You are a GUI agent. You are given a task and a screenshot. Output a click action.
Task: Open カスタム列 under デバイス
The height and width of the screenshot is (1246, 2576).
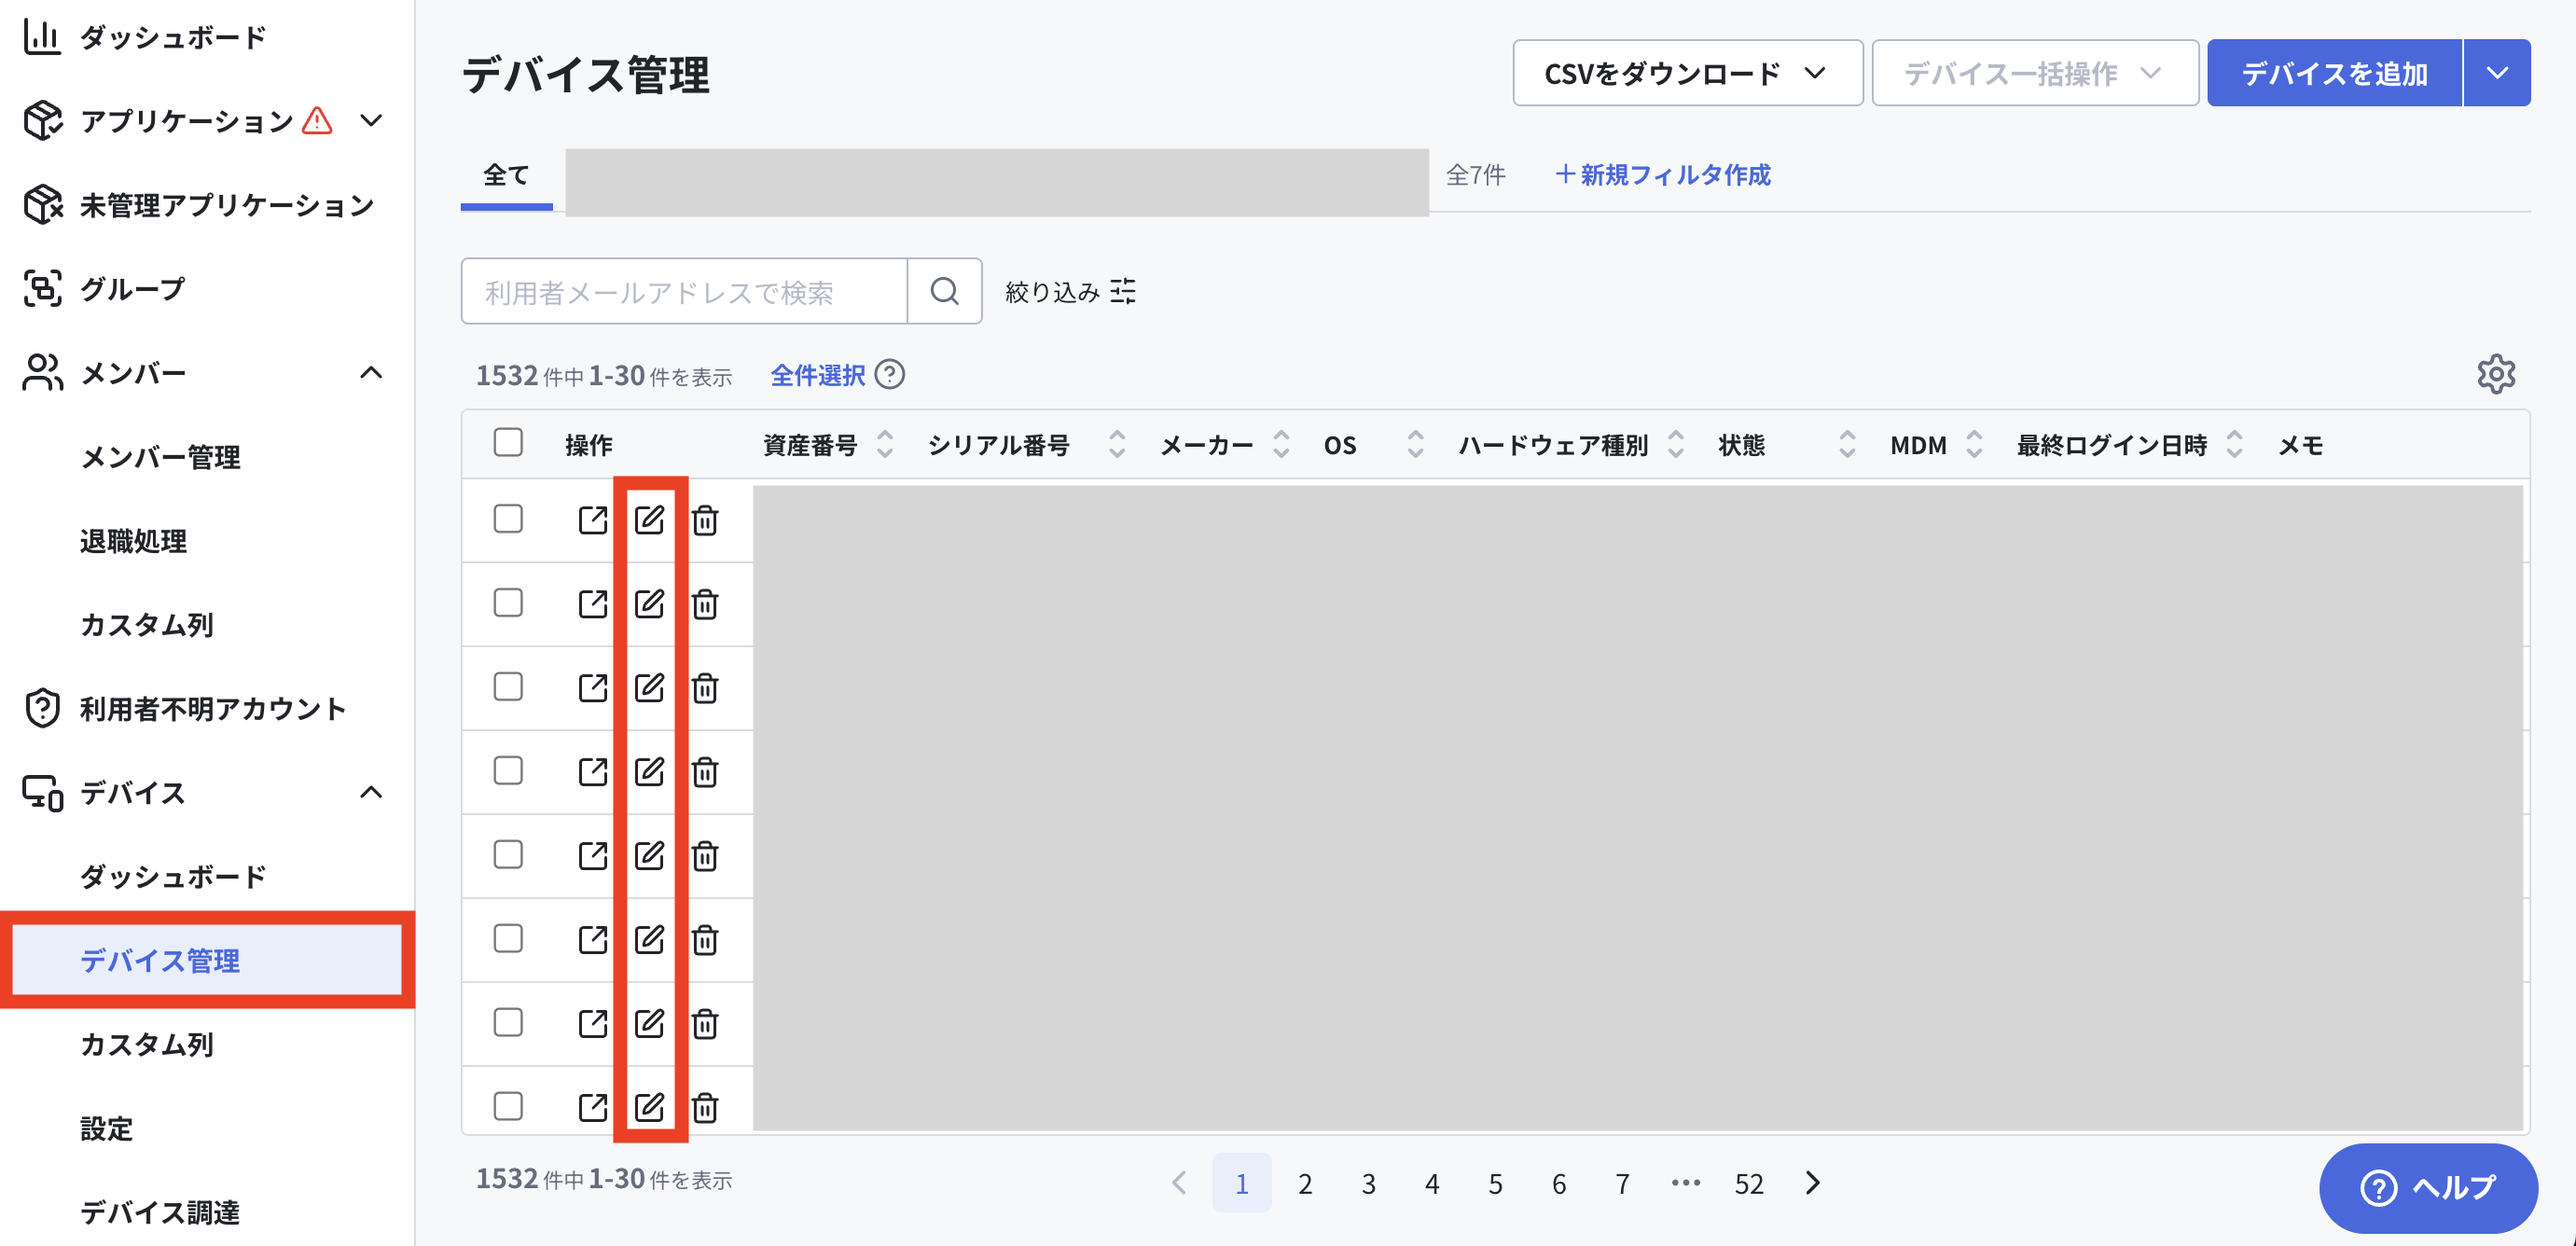pyautogui.click(x=147, y=1045)
